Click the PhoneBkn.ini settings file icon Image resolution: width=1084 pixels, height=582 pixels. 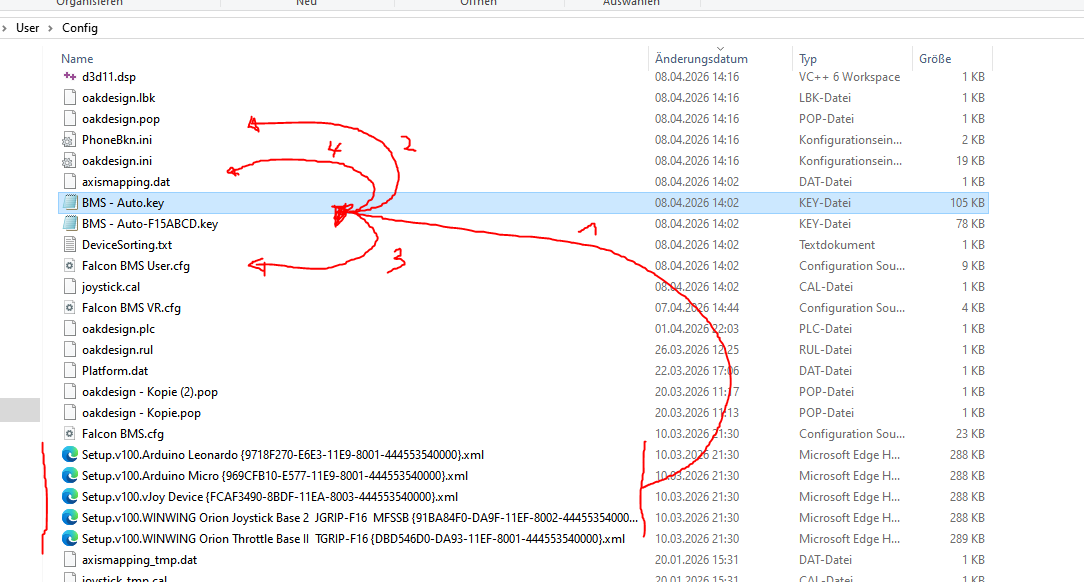69,140
